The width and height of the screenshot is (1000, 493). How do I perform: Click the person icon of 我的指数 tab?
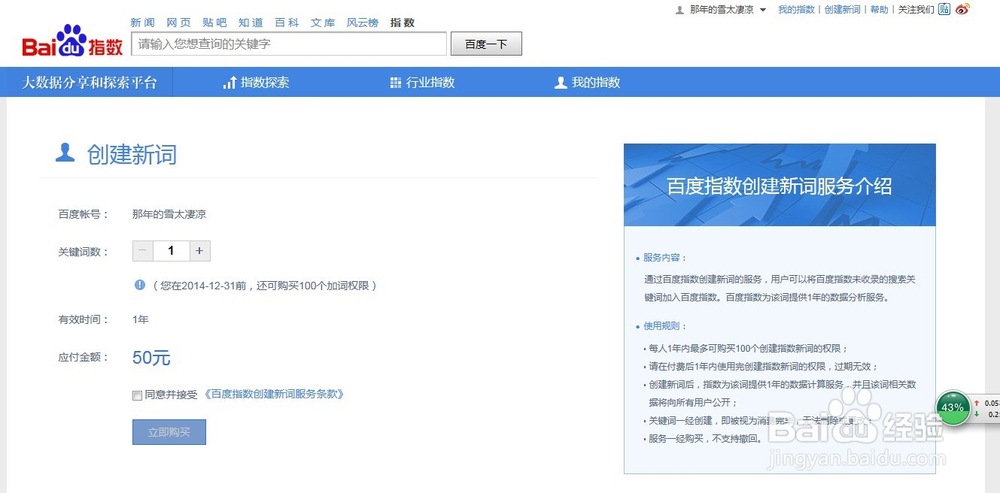(561, 82)
